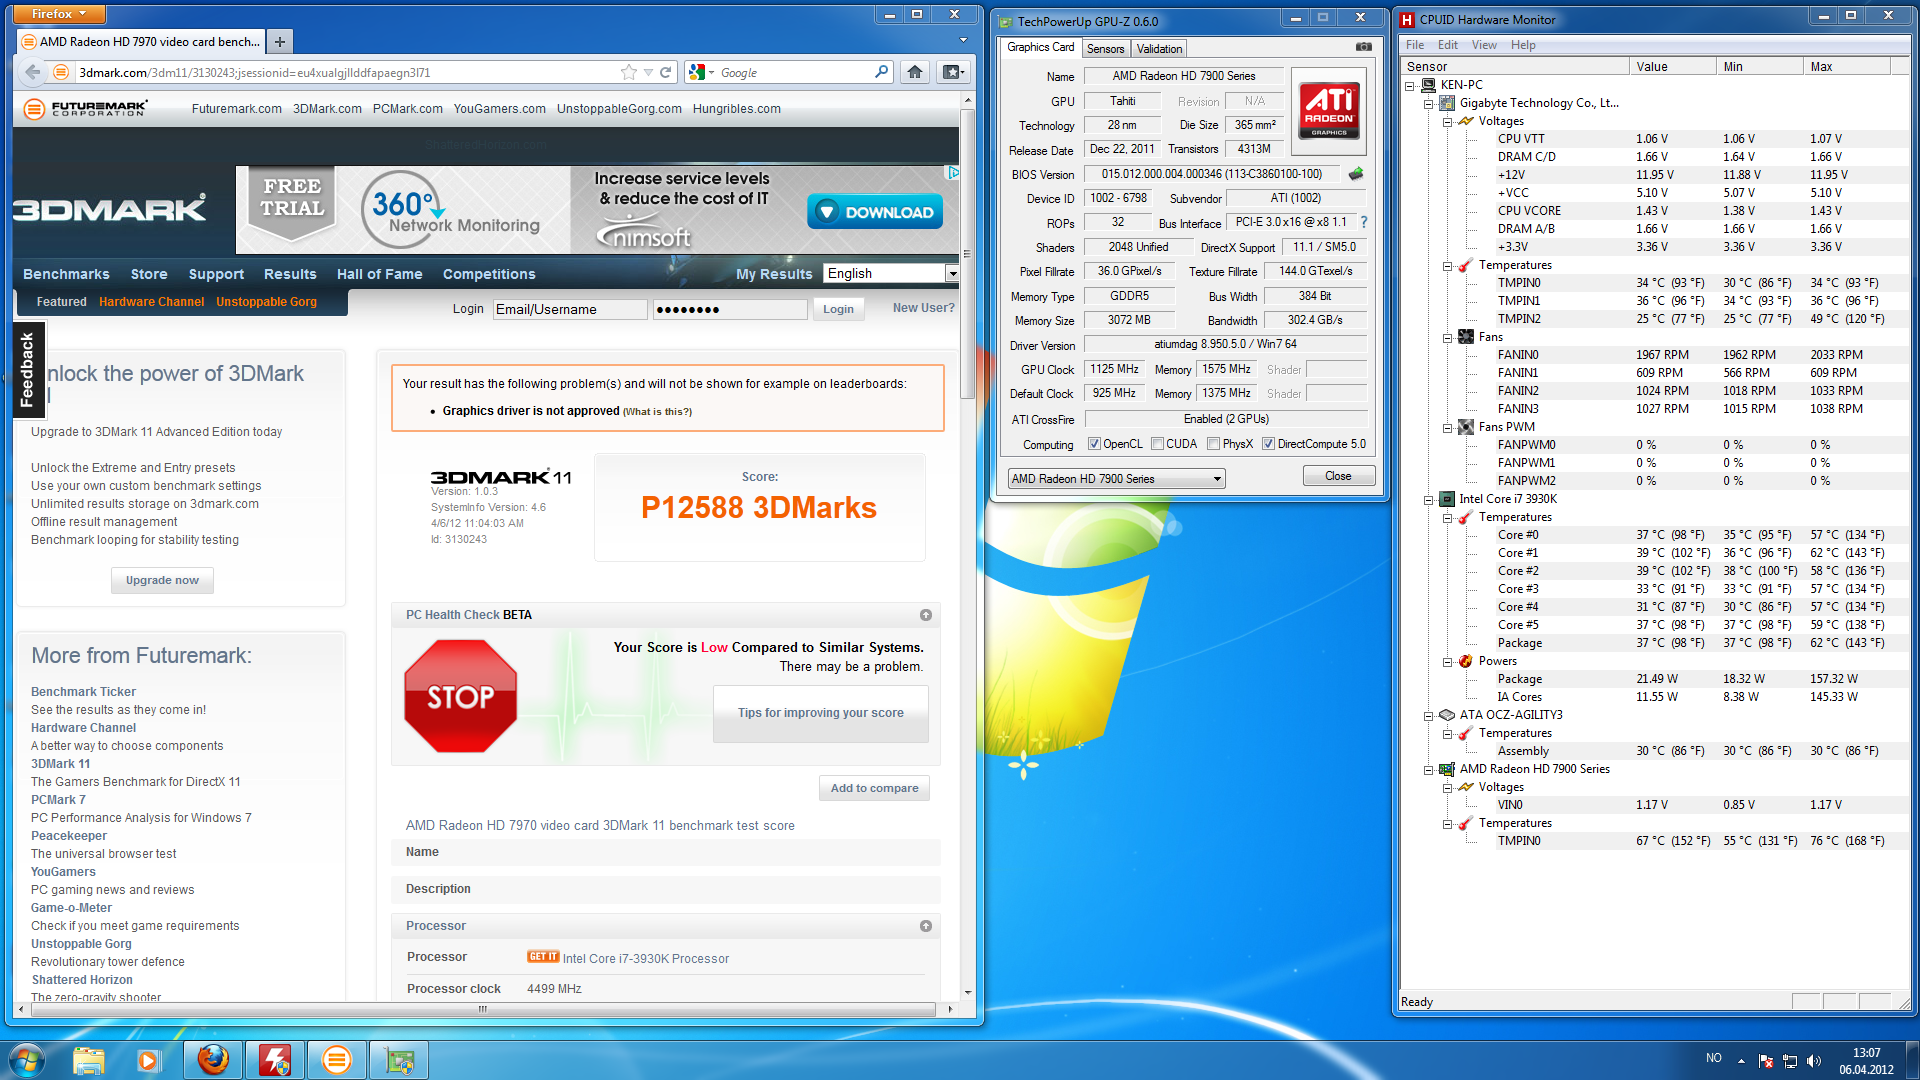The width and height of the screenshot is (1920, 1080).
Task: Click the Futuremark logo icon
Action: [x=34, y=109]
